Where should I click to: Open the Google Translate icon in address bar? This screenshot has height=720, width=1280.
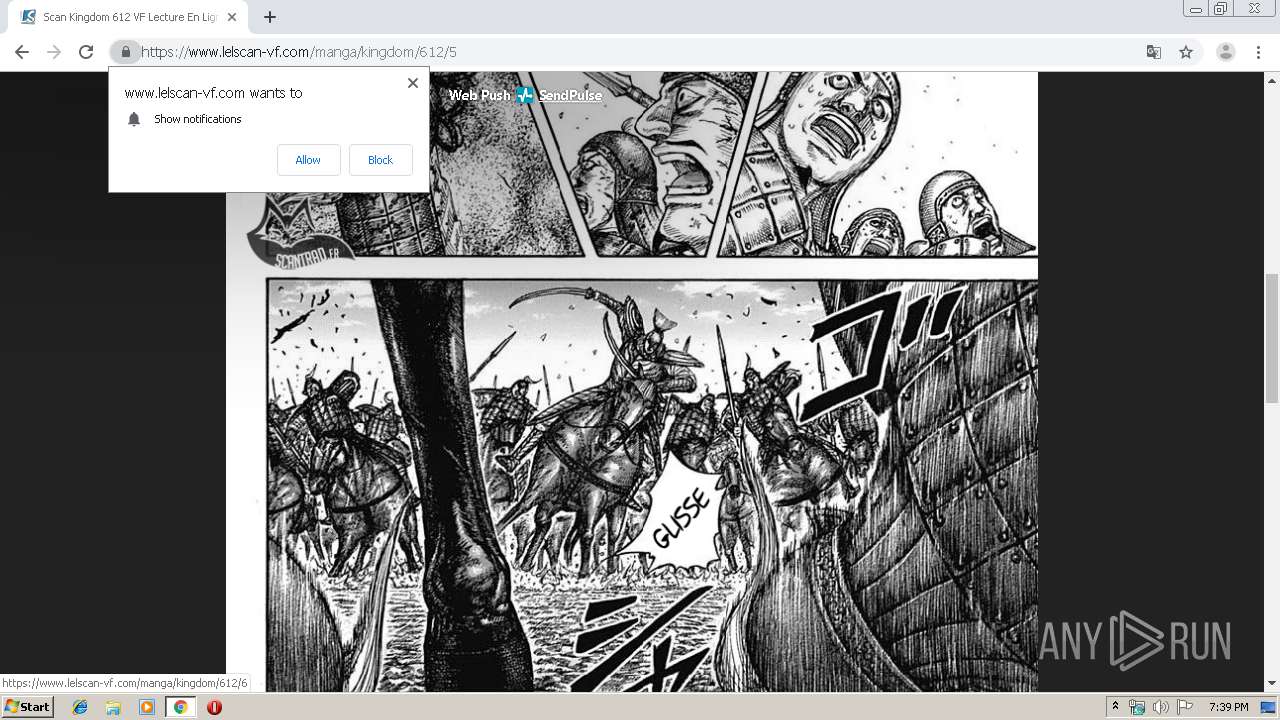pyautogui.click(x=1154, y=52)
